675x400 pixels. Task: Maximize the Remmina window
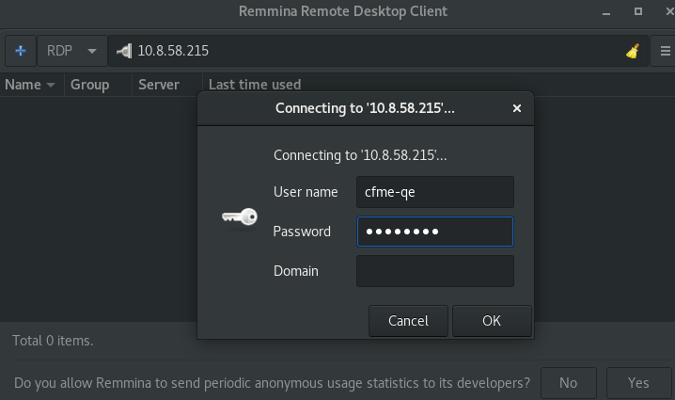click(638, 12)
